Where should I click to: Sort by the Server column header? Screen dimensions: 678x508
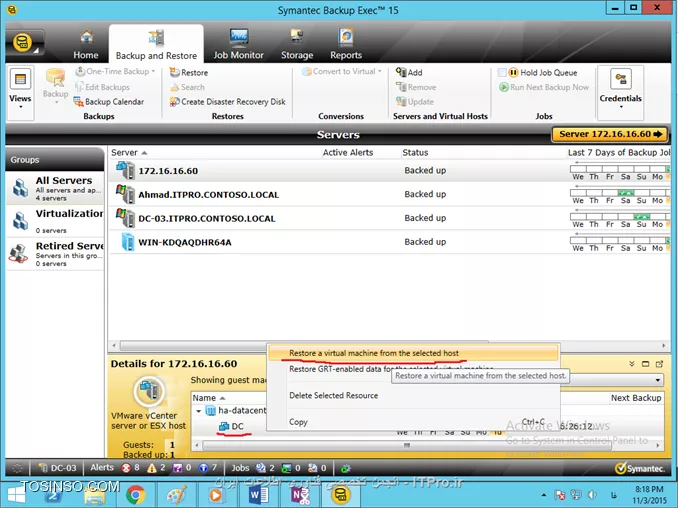click(129, 153)
